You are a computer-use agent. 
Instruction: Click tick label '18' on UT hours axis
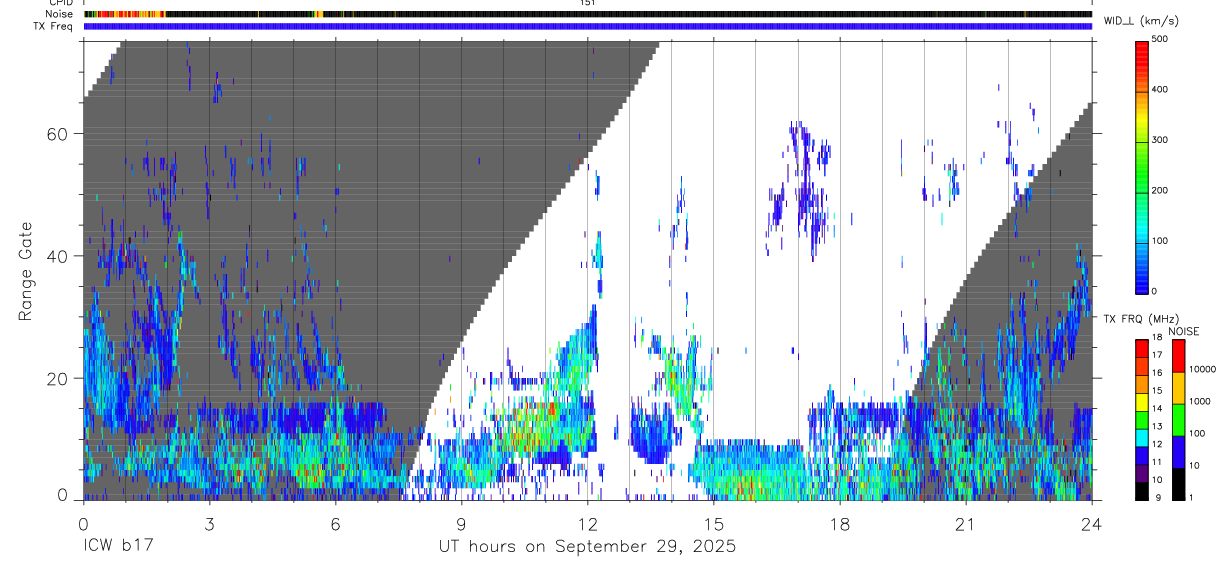point(839,524)
